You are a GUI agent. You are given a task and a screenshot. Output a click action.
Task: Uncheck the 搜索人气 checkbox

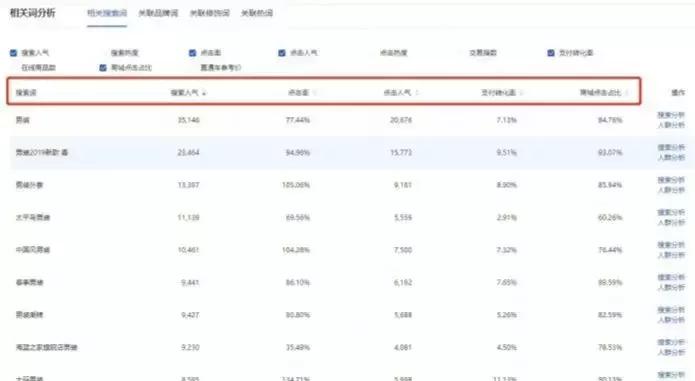click(x=13, y=53)
